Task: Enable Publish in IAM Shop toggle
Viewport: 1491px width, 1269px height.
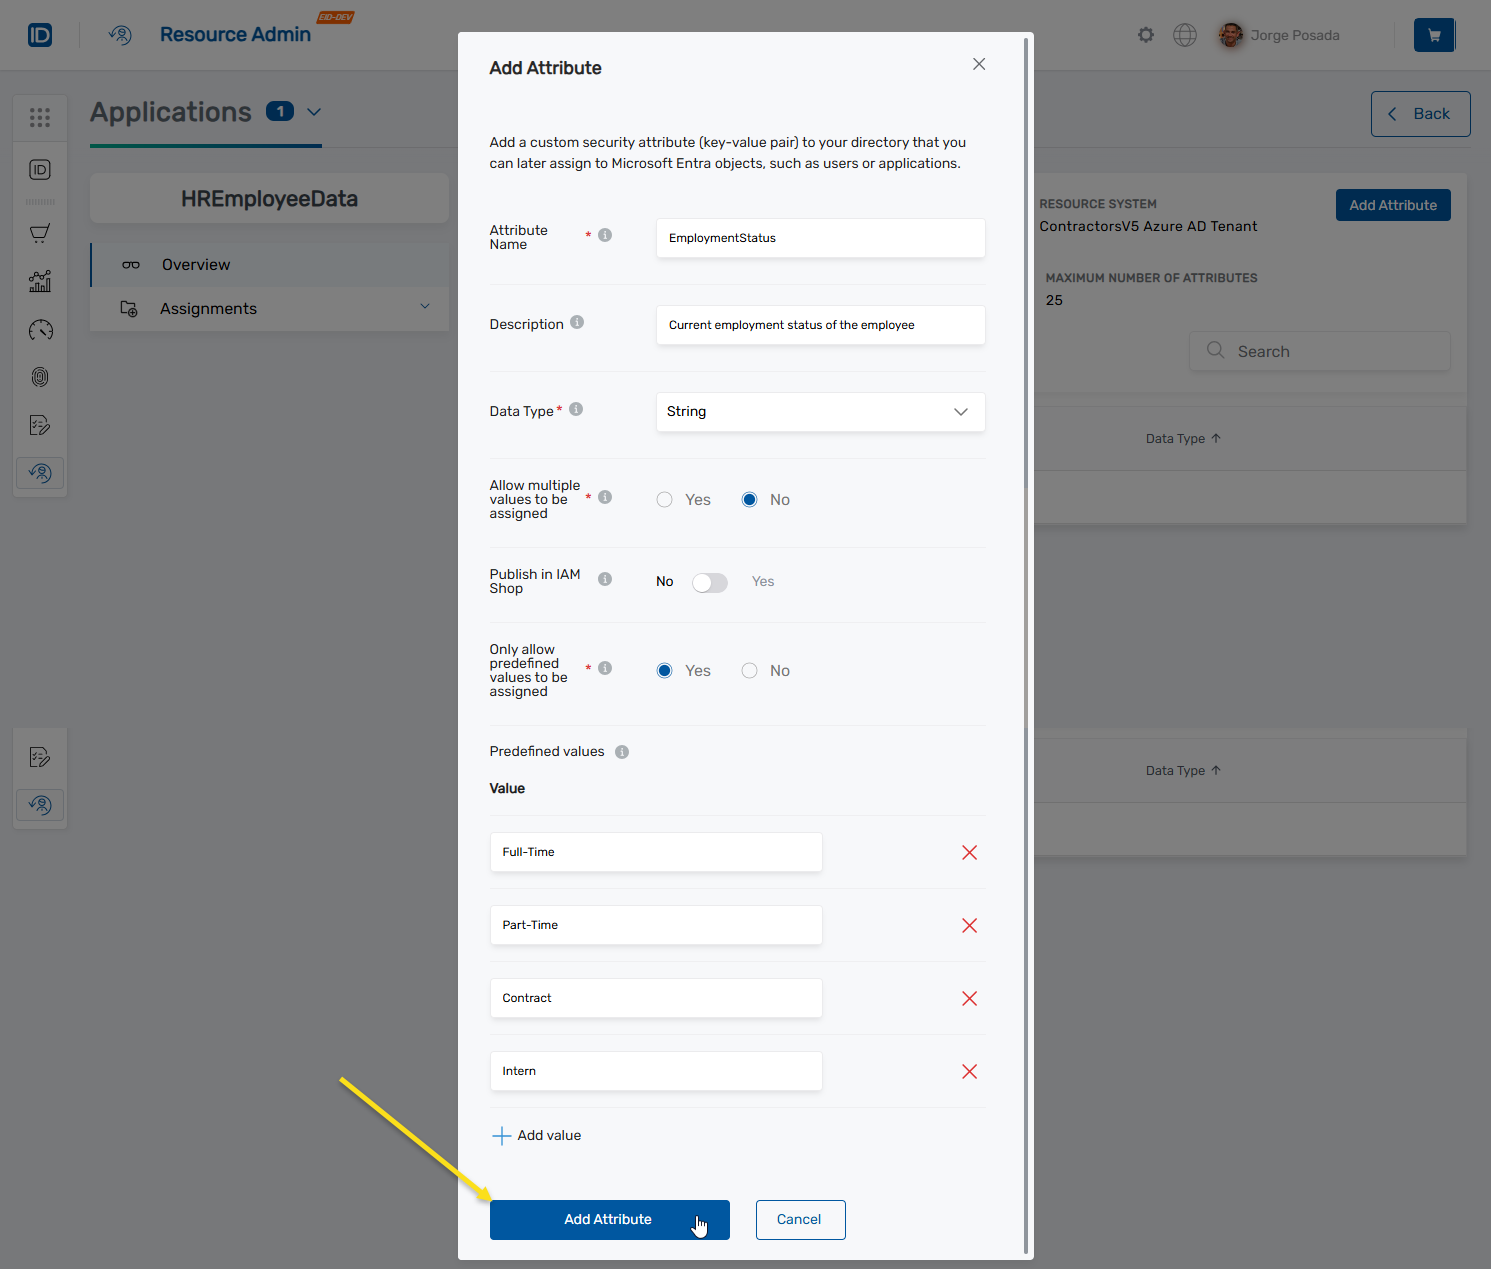Action: 710,581
